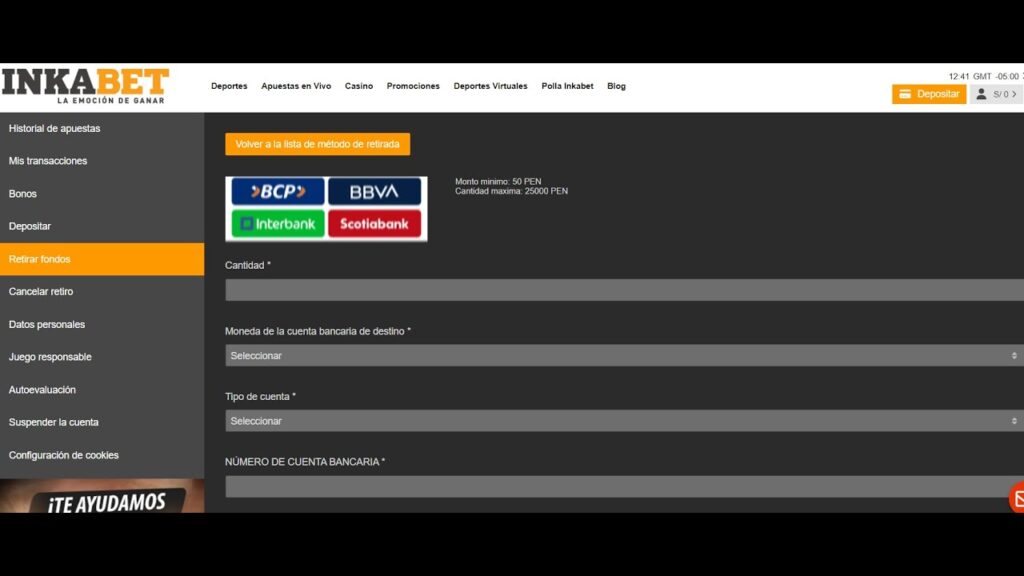Open Juego responsable
Screen dimensions: 1024x576
[102, 357]
